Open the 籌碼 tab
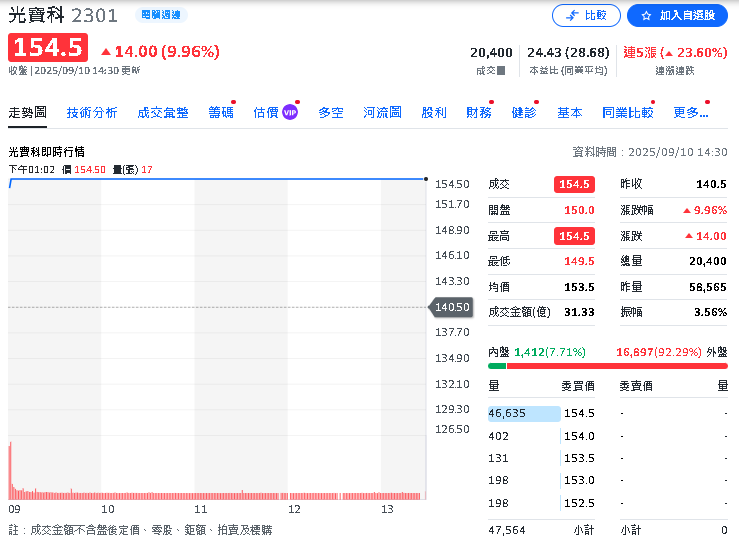This screenshot has width=739, height=545. pos(221,113)
